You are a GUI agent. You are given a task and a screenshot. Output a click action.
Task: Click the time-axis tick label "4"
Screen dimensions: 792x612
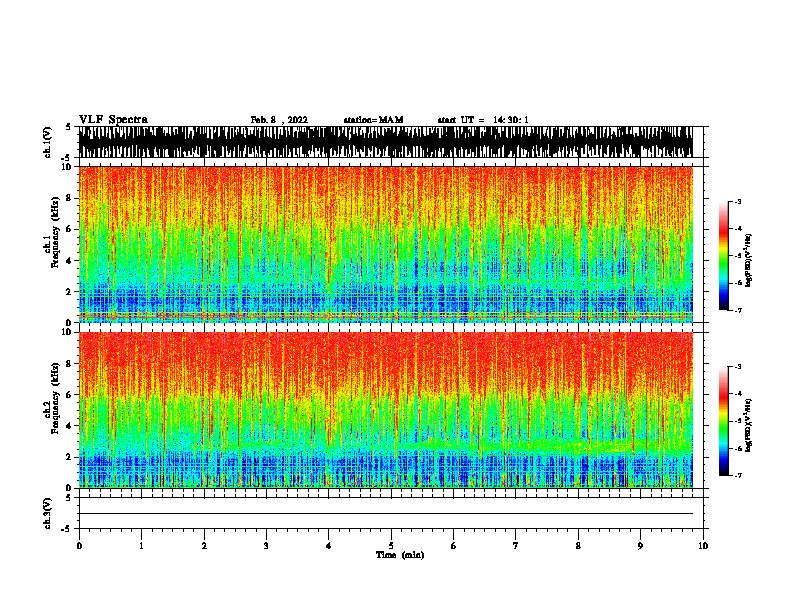click(329, 546)
